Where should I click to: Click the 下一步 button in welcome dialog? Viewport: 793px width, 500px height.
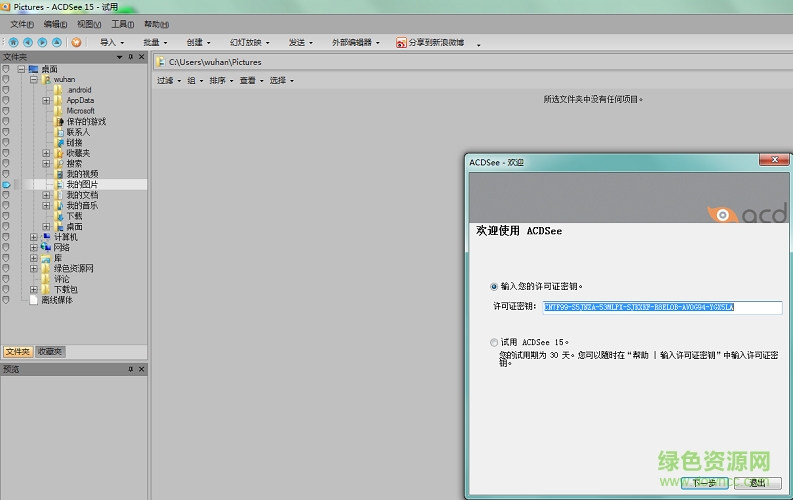pos(704,483)
